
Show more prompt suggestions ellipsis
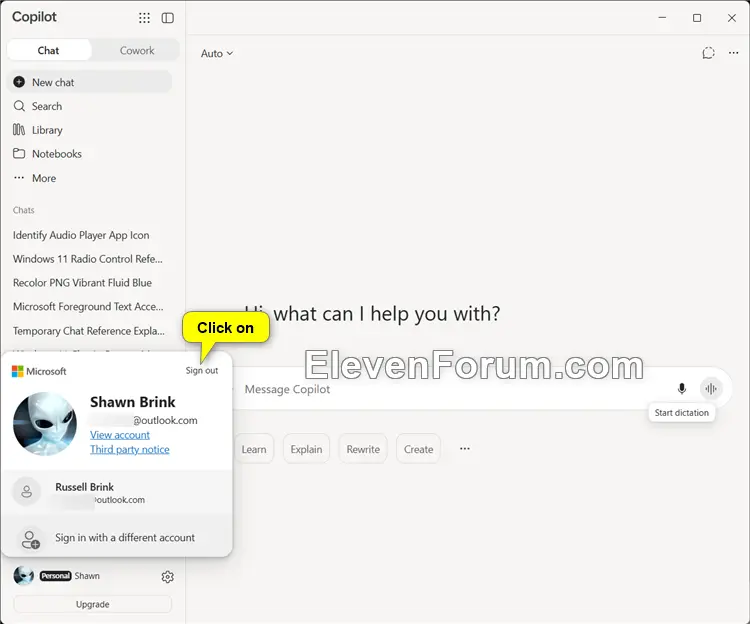pos(464,449)
